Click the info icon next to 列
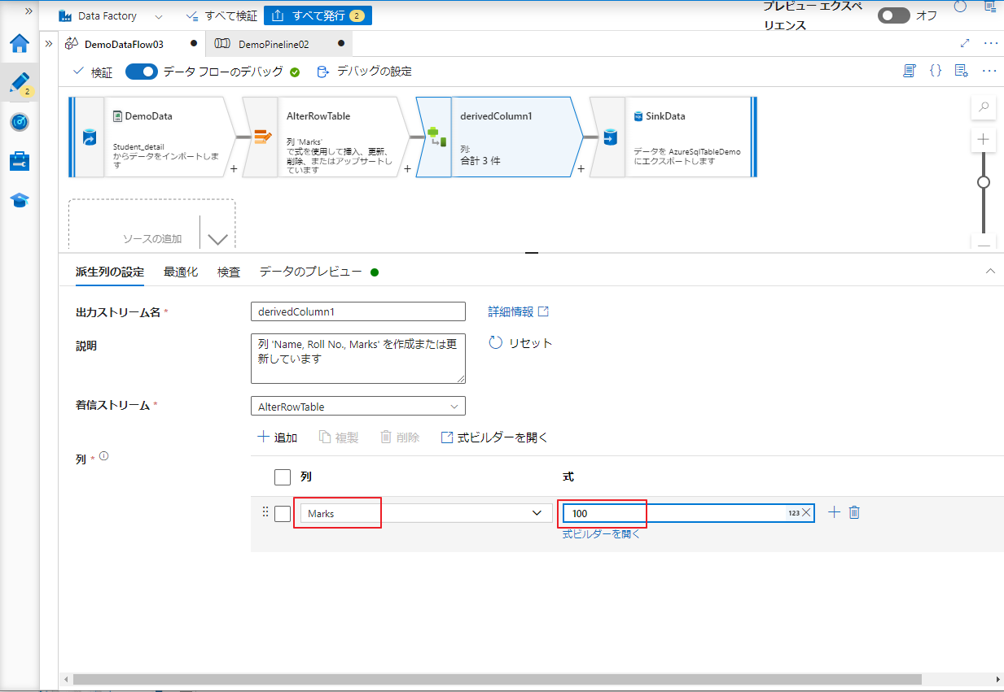1004x692 pixels. pyautogui.click(x=104, y=456)
